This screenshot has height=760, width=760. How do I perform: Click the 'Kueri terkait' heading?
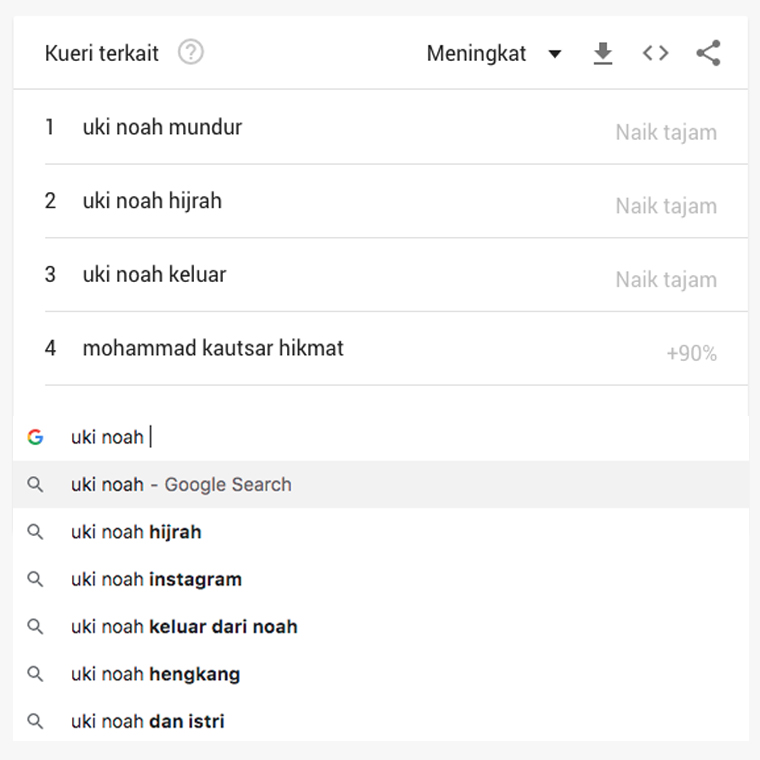(102, 54)
